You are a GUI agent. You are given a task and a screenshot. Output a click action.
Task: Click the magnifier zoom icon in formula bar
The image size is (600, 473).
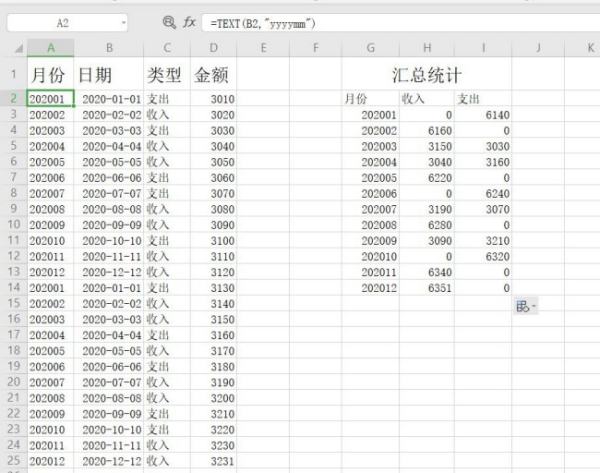pos(168,21)
